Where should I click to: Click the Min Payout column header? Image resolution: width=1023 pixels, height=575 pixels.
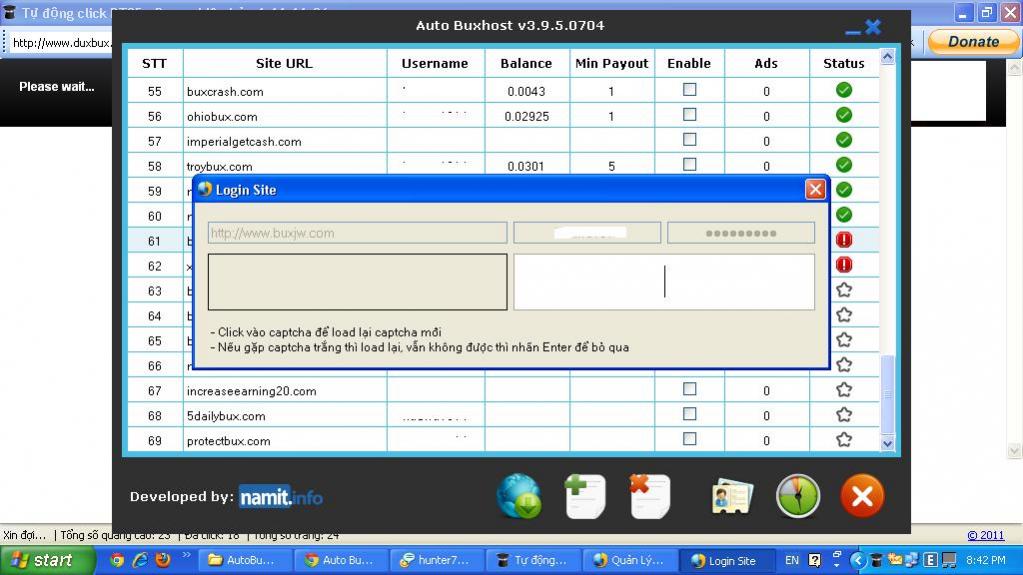point(612,63)
